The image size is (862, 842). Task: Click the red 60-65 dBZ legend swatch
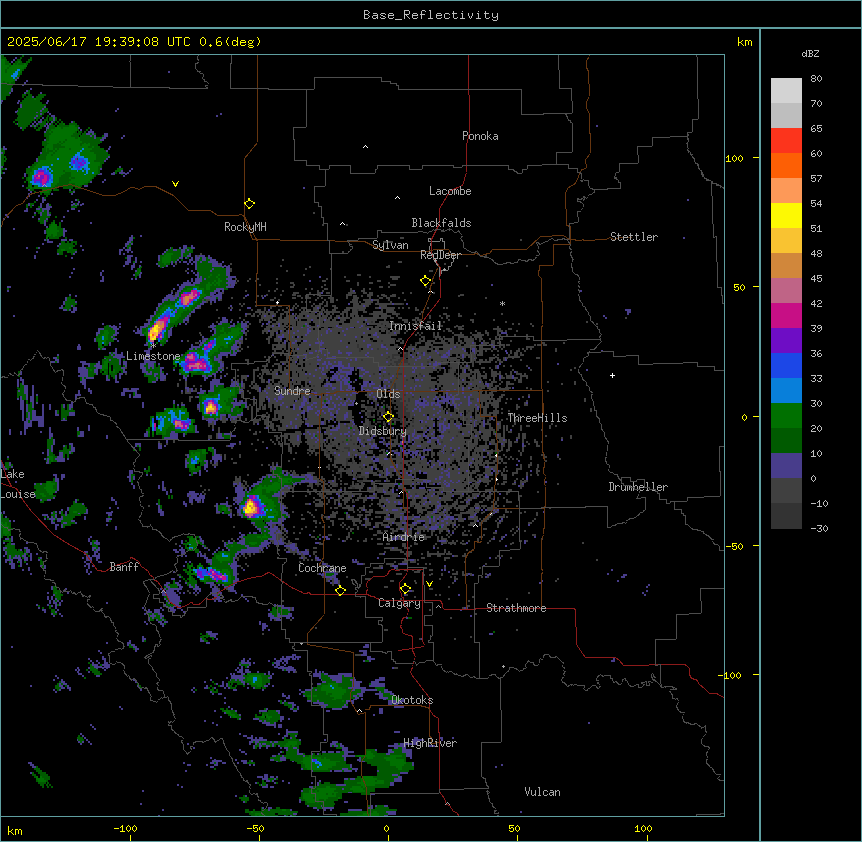(786, 140)
